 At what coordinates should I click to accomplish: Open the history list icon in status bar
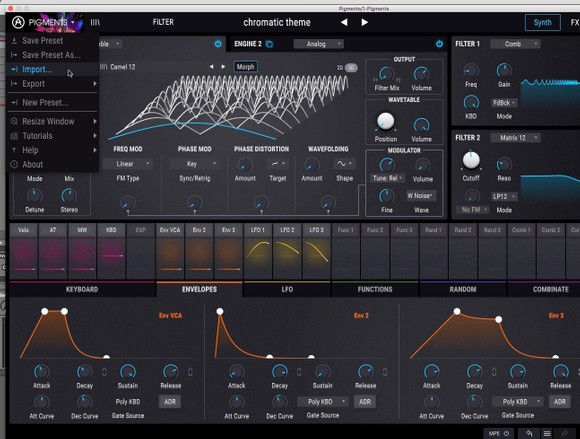[x=547, y=433]
